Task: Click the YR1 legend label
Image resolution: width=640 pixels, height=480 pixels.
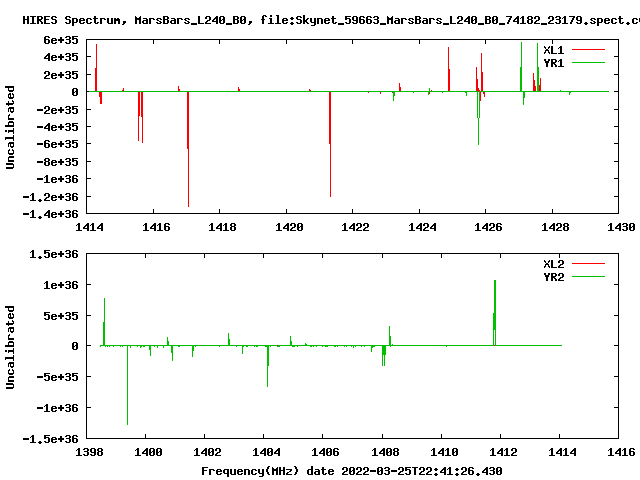Action: 553,63
